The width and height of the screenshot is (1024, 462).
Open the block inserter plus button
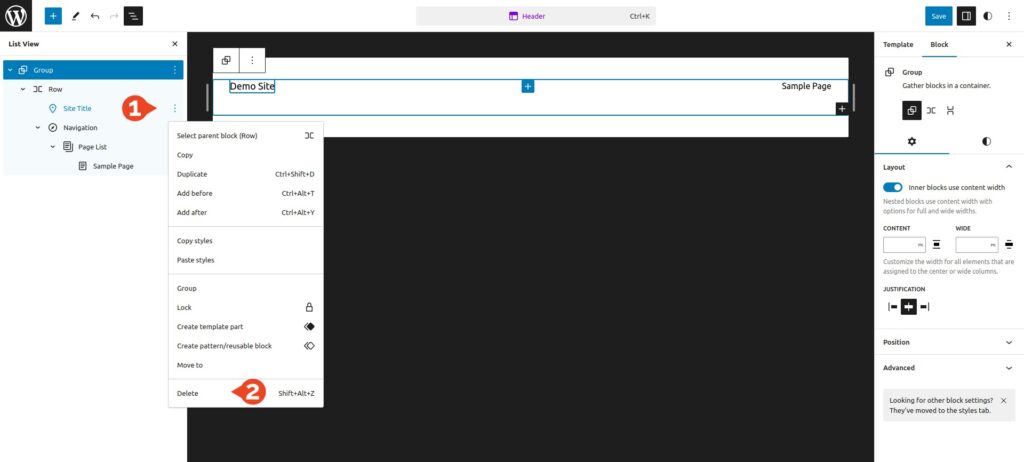pos(53,16)
